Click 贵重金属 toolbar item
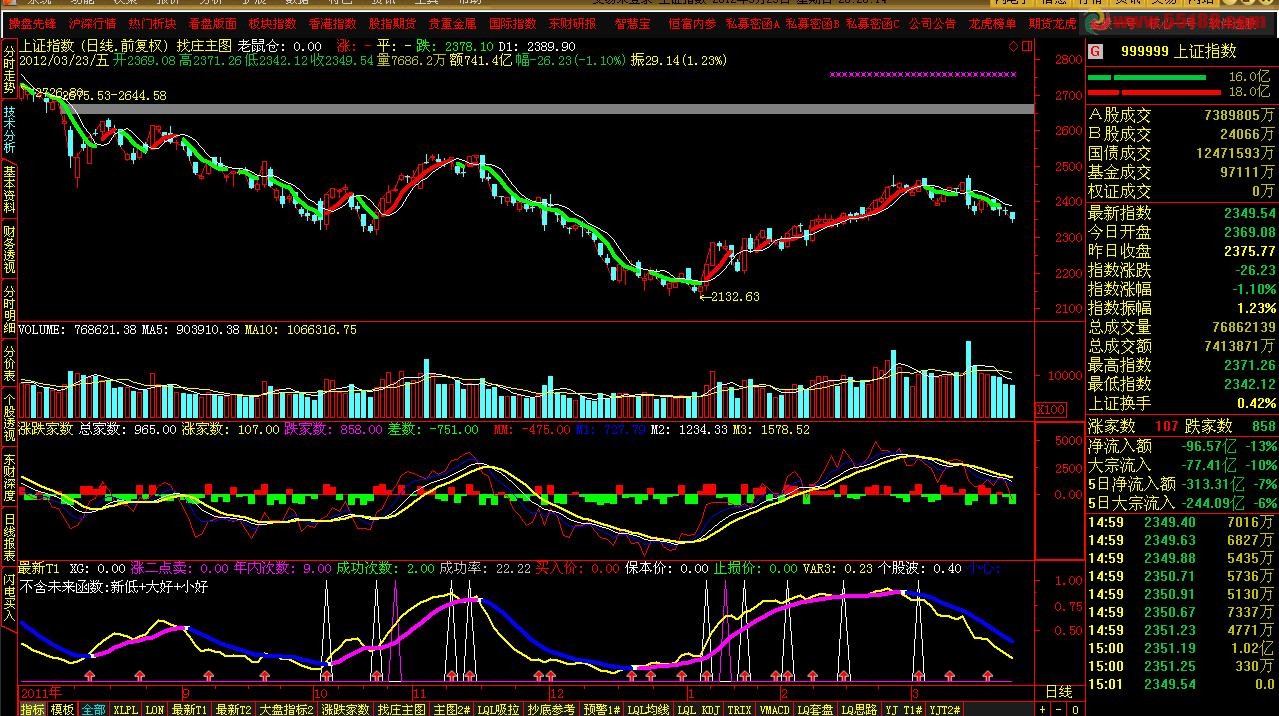Viewport: 1279px width, 716px height. click(x=452, y=23)
